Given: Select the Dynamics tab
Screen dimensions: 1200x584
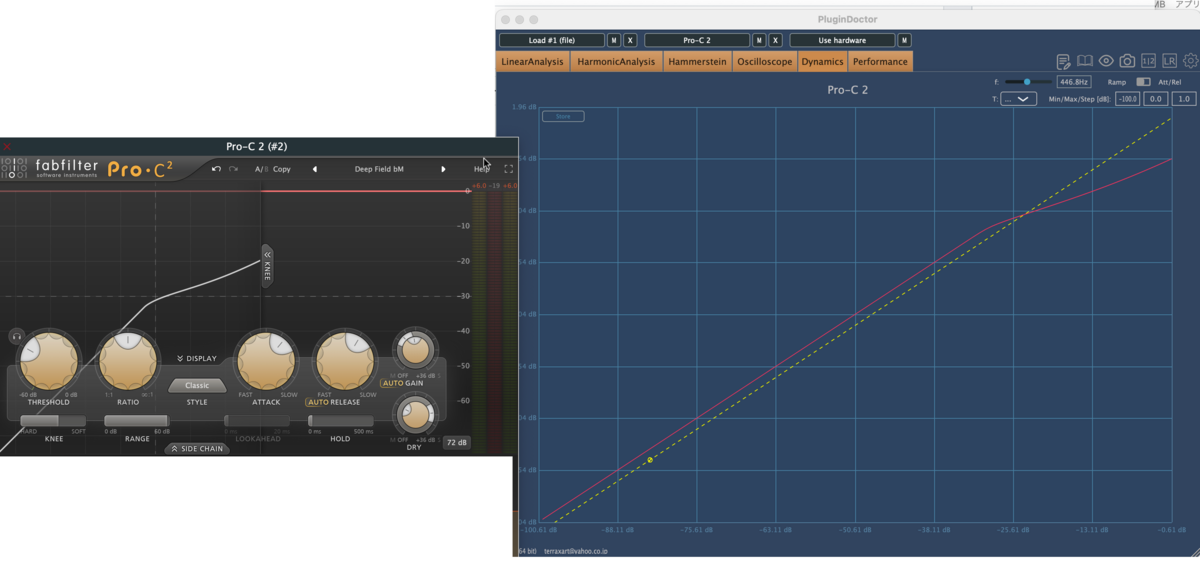Looking at the screenshot, I should coord(822,62).
